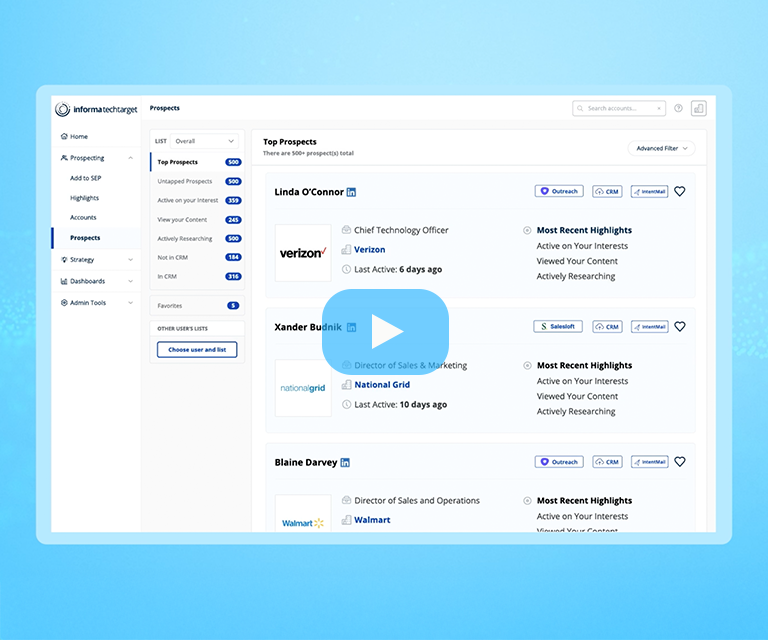Screen dimensions: 768x640
Task: Play the product demo video
Action: point(385,332)
